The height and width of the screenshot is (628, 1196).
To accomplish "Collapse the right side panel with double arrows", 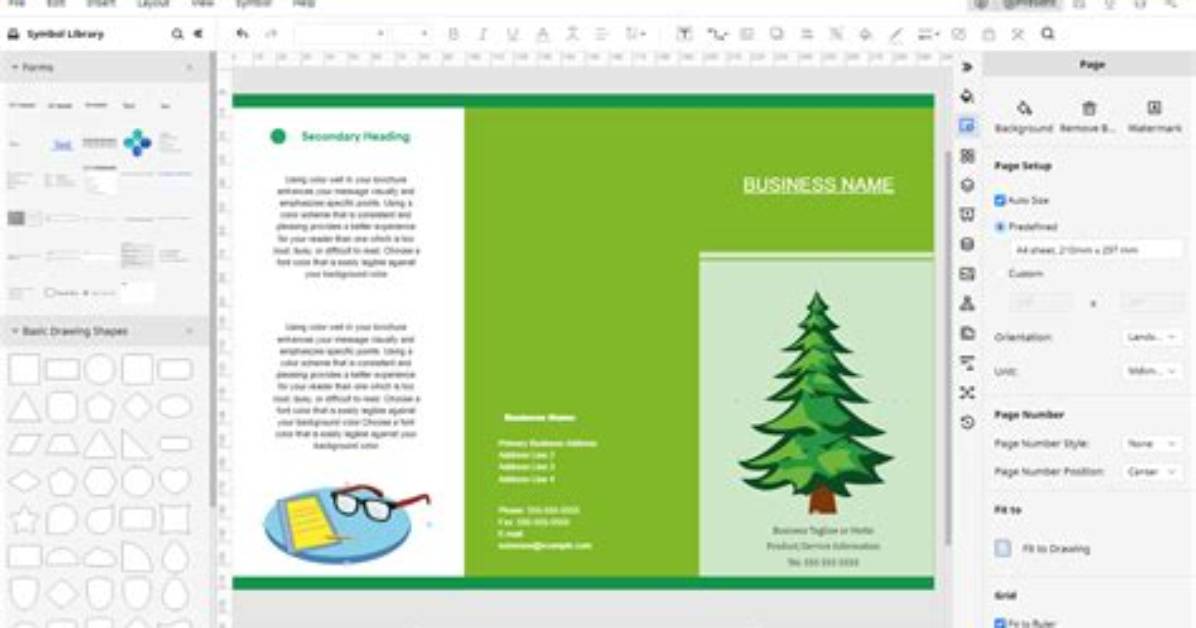I will pos(967,67).
